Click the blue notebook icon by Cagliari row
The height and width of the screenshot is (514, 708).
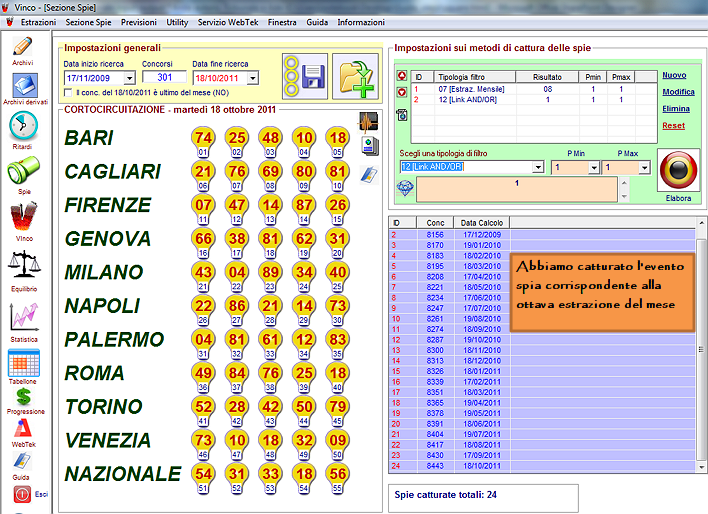click(x=369, y=174)
